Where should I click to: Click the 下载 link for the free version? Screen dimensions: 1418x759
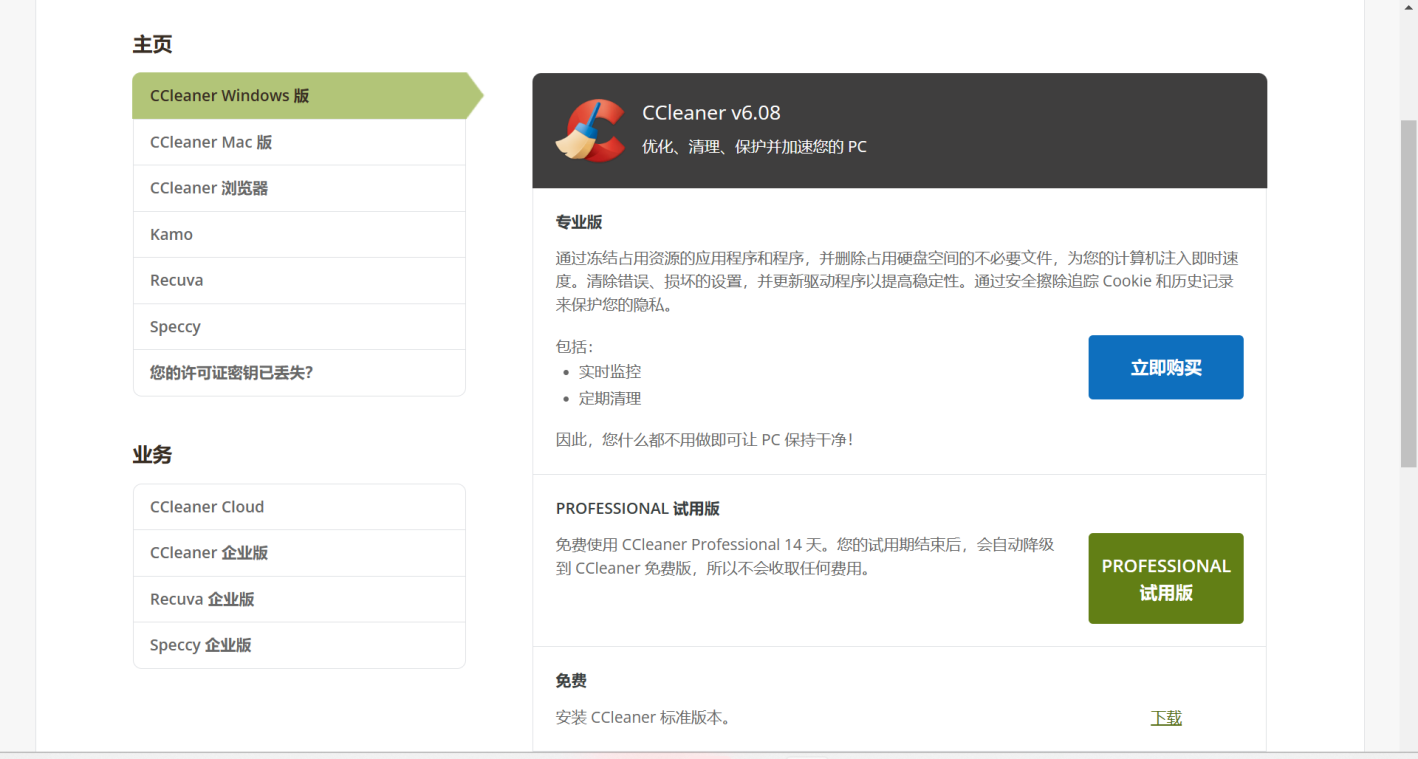pyautogui.click(x=1165, y=717)
